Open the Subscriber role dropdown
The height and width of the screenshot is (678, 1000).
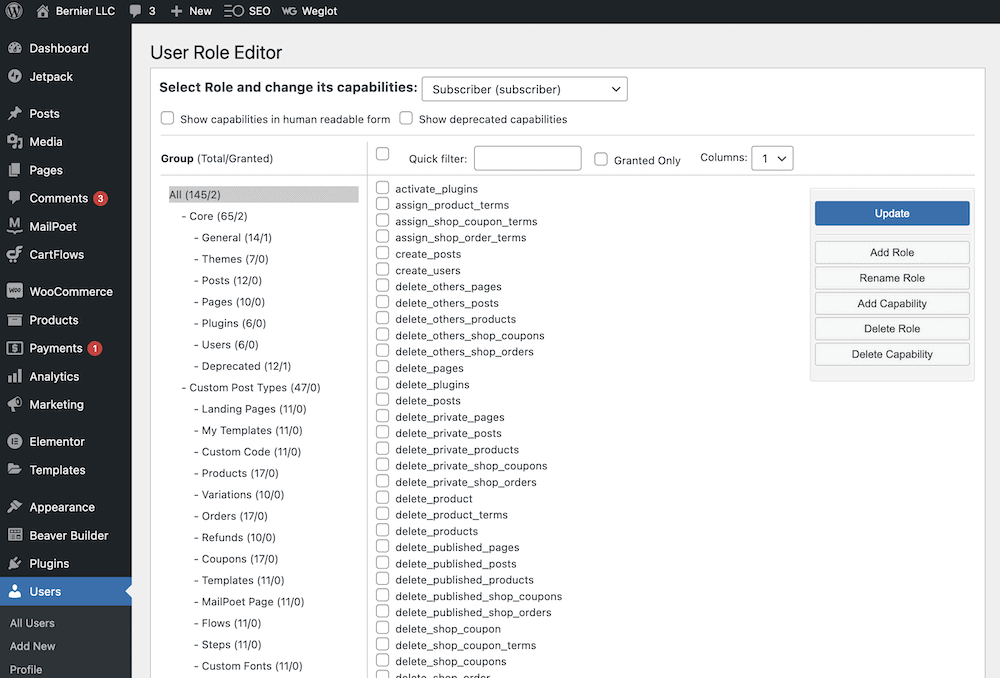tap(524, 89)
